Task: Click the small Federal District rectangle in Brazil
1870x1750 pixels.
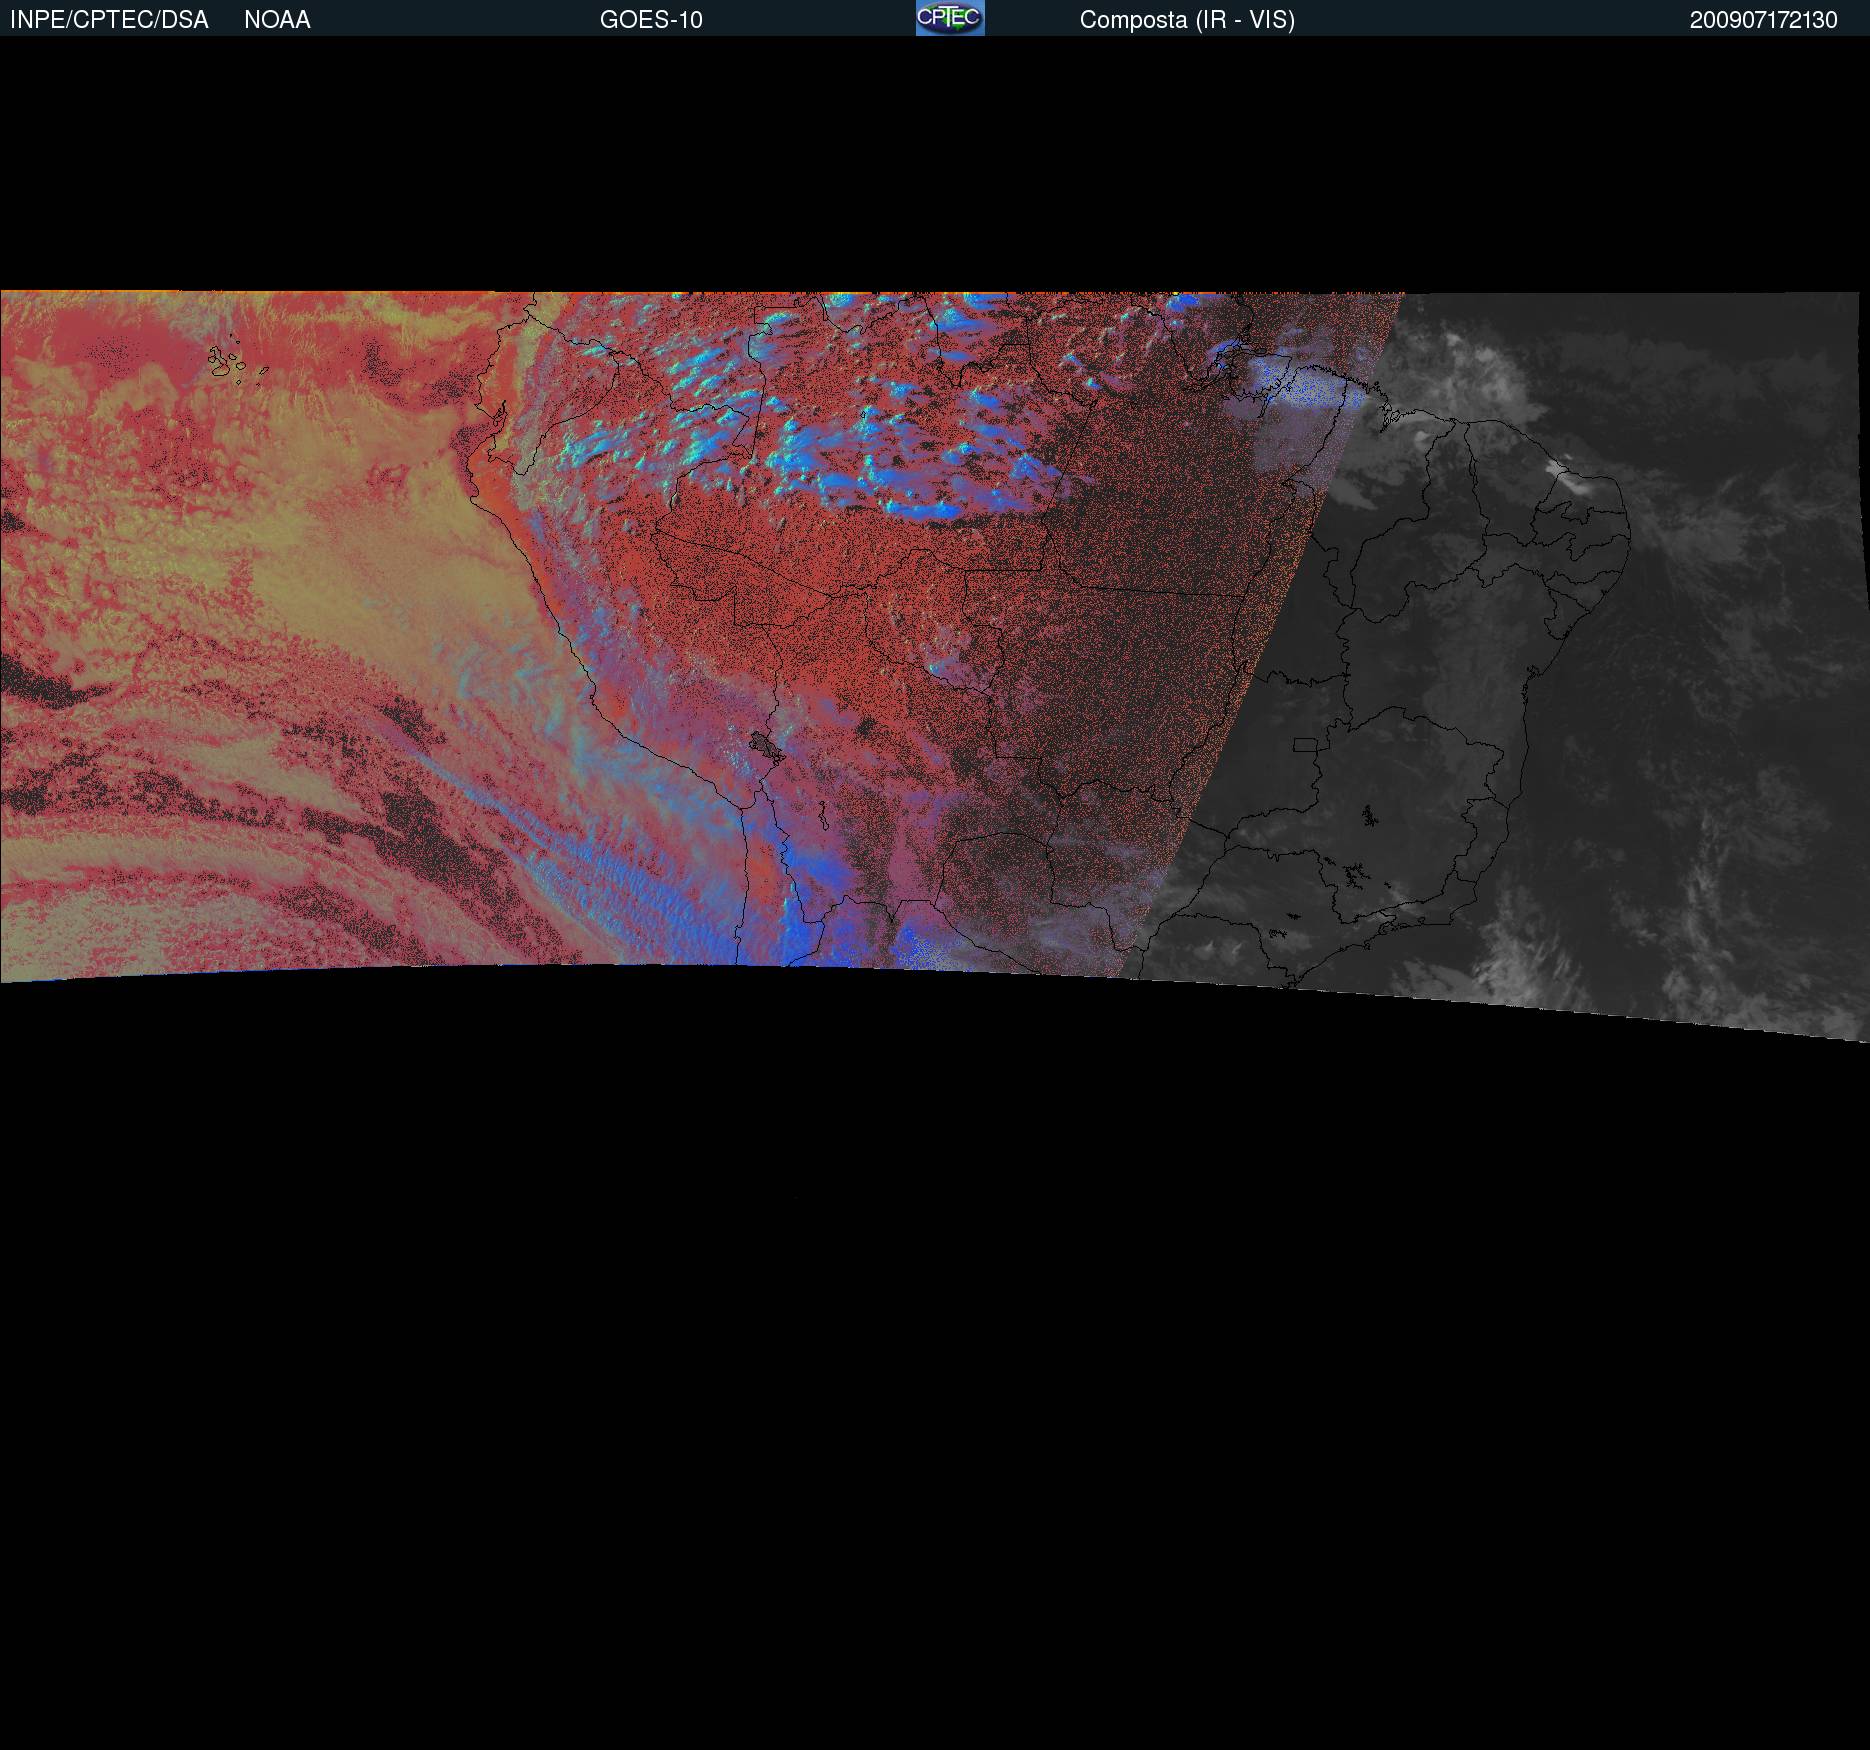Action: (x=1306, y=744)
